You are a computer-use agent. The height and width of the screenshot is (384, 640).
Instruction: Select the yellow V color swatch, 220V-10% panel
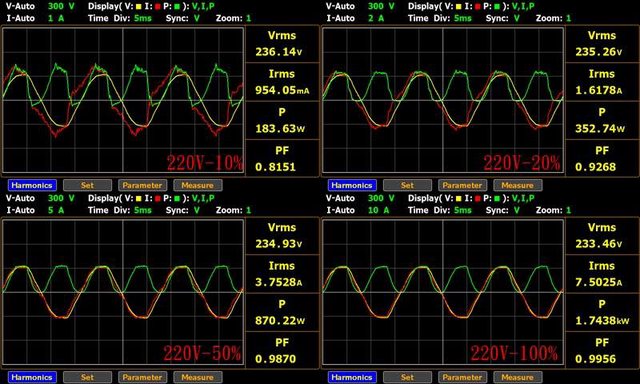138,7
